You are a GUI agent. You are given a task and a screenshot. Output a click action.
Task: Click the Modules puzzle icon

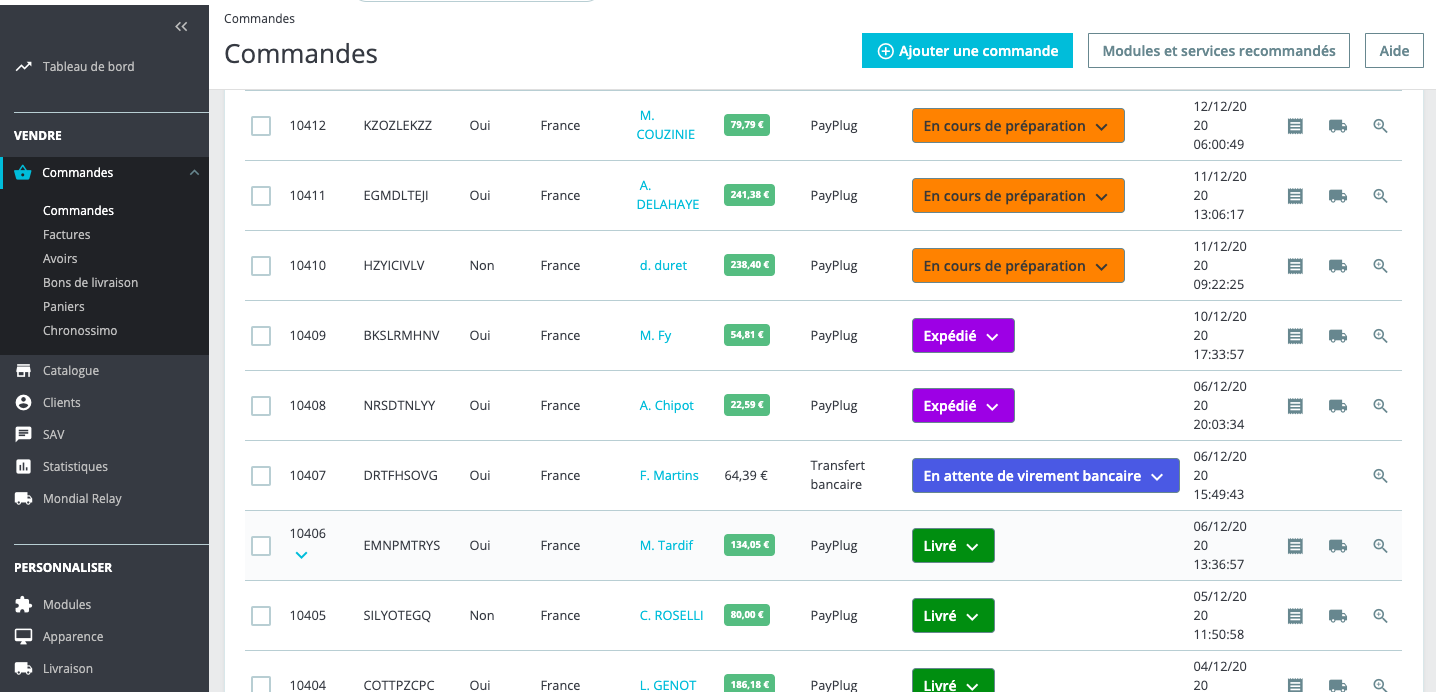[x=23, y=604]
